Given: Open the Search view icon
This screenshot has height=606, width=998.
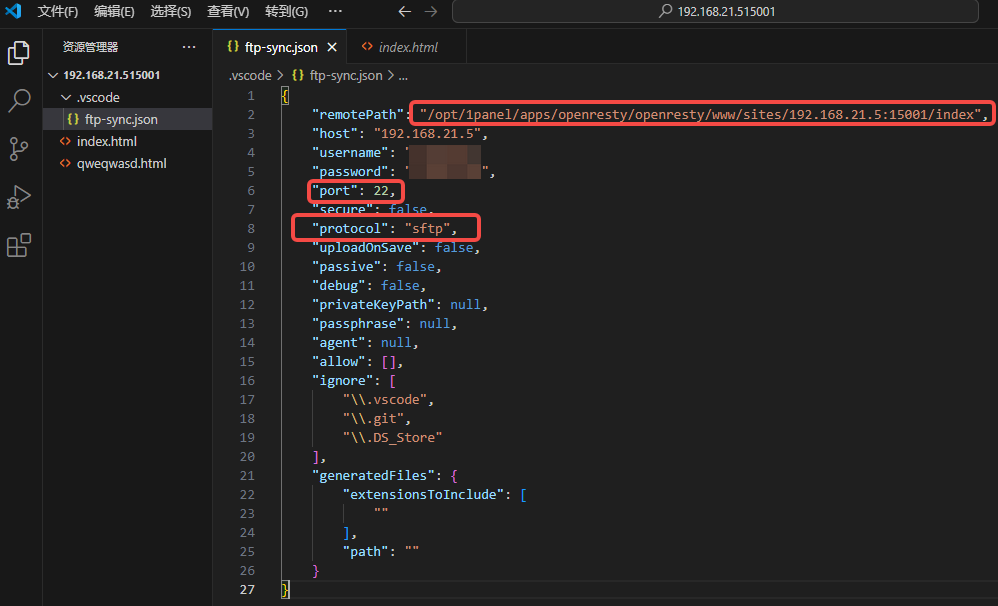Looking at the screenshot, I should coord(19,101).
